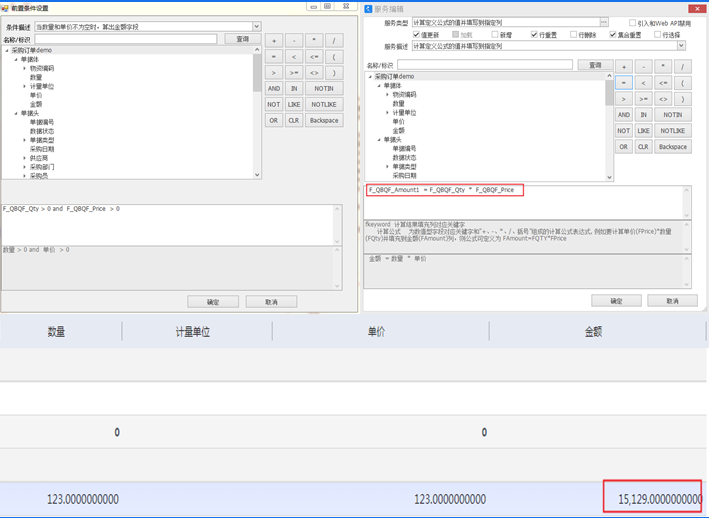This screenshot has width=709, height=518.
Task: Click the plus operator in precondition window
Action: [274, 41]
